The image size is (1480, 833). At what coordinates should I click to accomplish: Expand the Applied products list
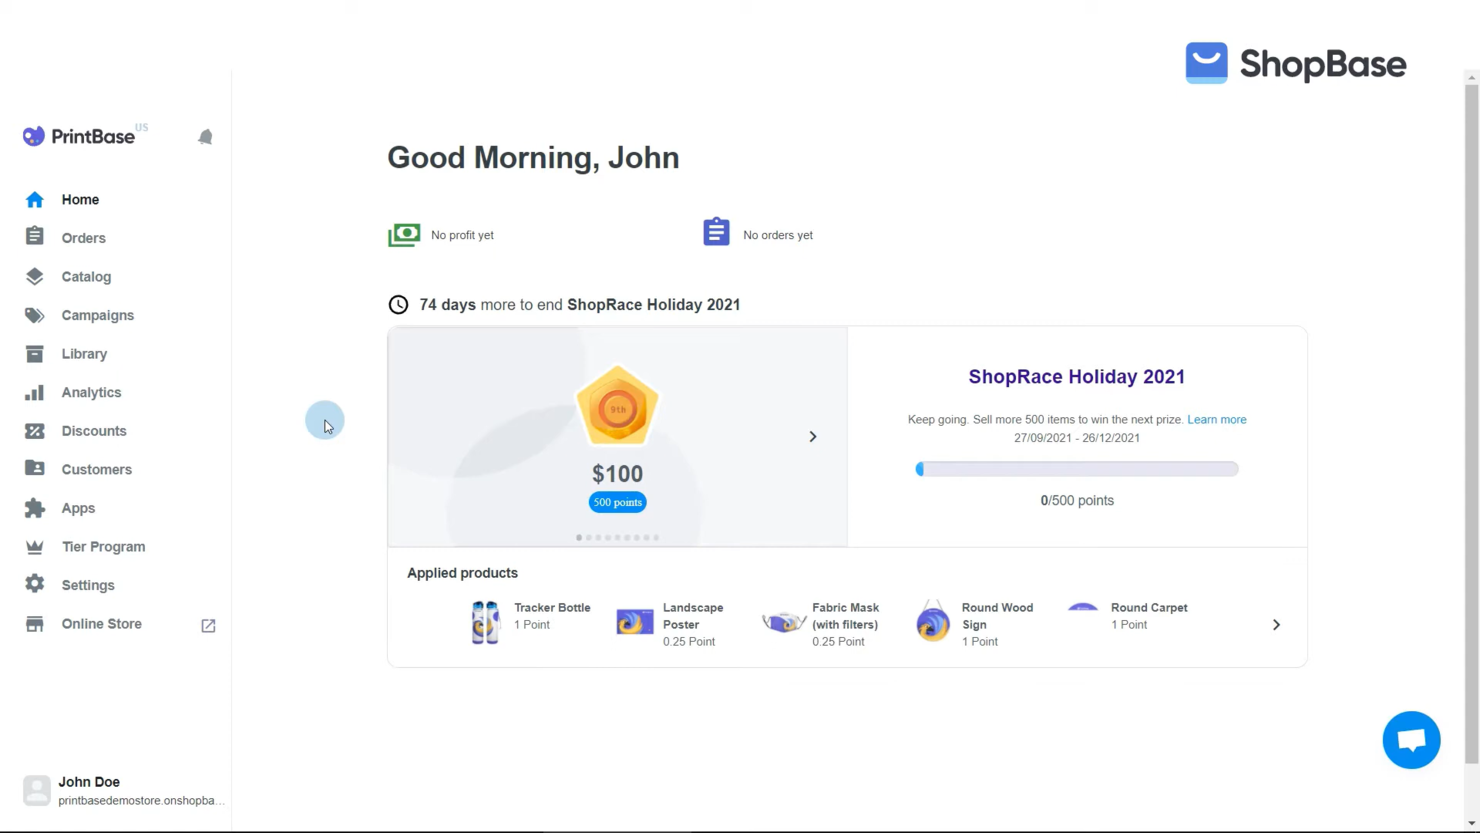pyautogui.click(x=1276, y=624)
